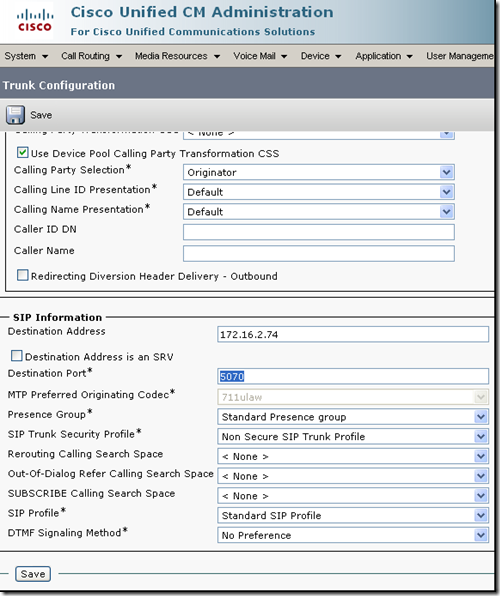Open Presence Group dropdown
Screen dimensions: 500x596
tap(353, 417)
